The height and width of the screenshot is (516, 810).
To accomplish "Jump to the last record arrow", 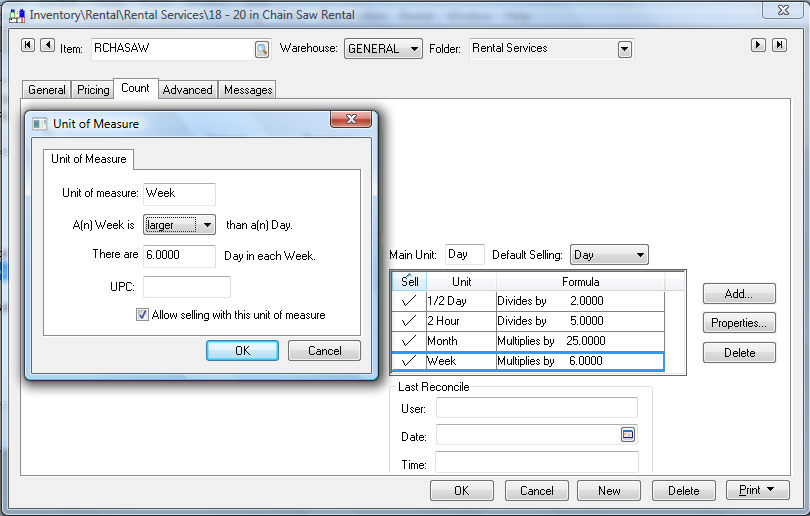I will (778, 45).
